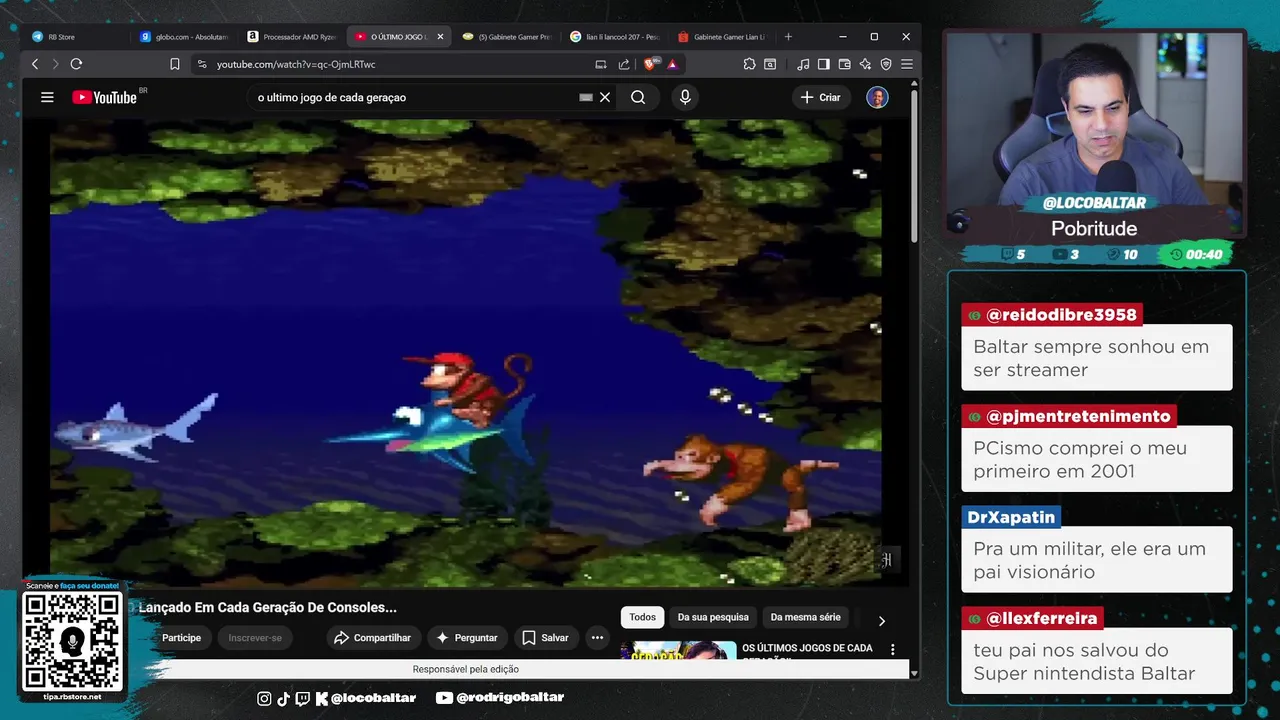
Task: Select the Da mesma série chip
Action: (806, 617)
